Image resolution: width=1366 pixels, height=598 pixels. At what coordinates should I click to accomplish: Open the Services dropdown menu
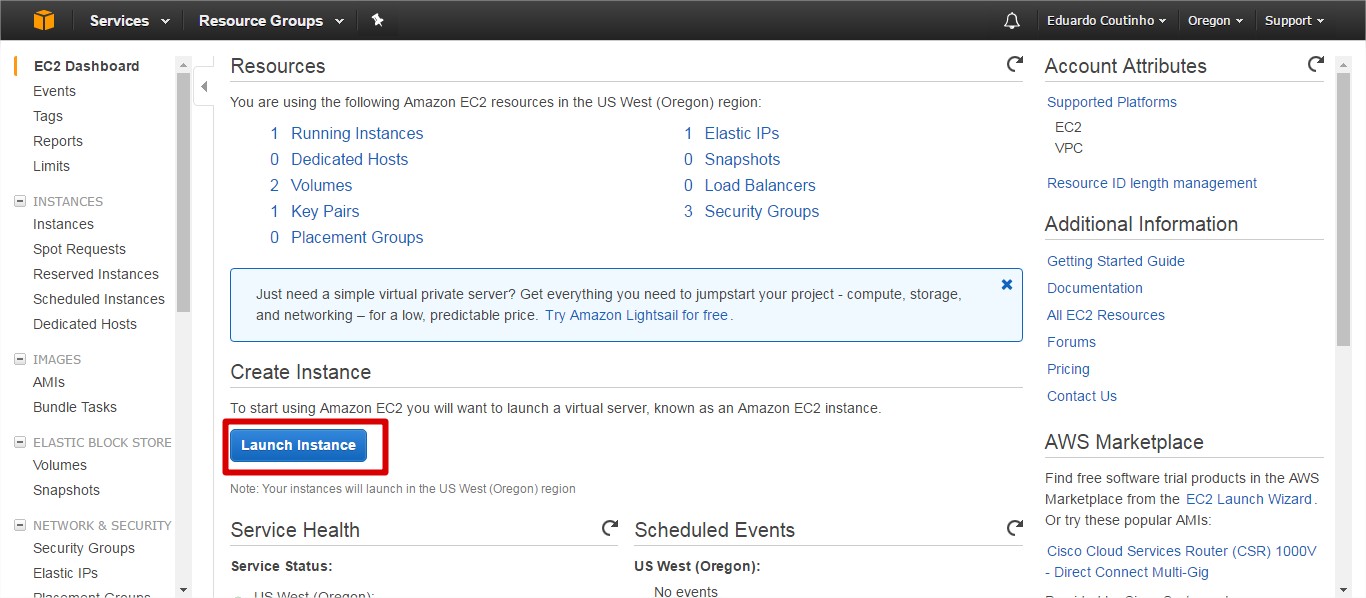[x=129, y=20]
